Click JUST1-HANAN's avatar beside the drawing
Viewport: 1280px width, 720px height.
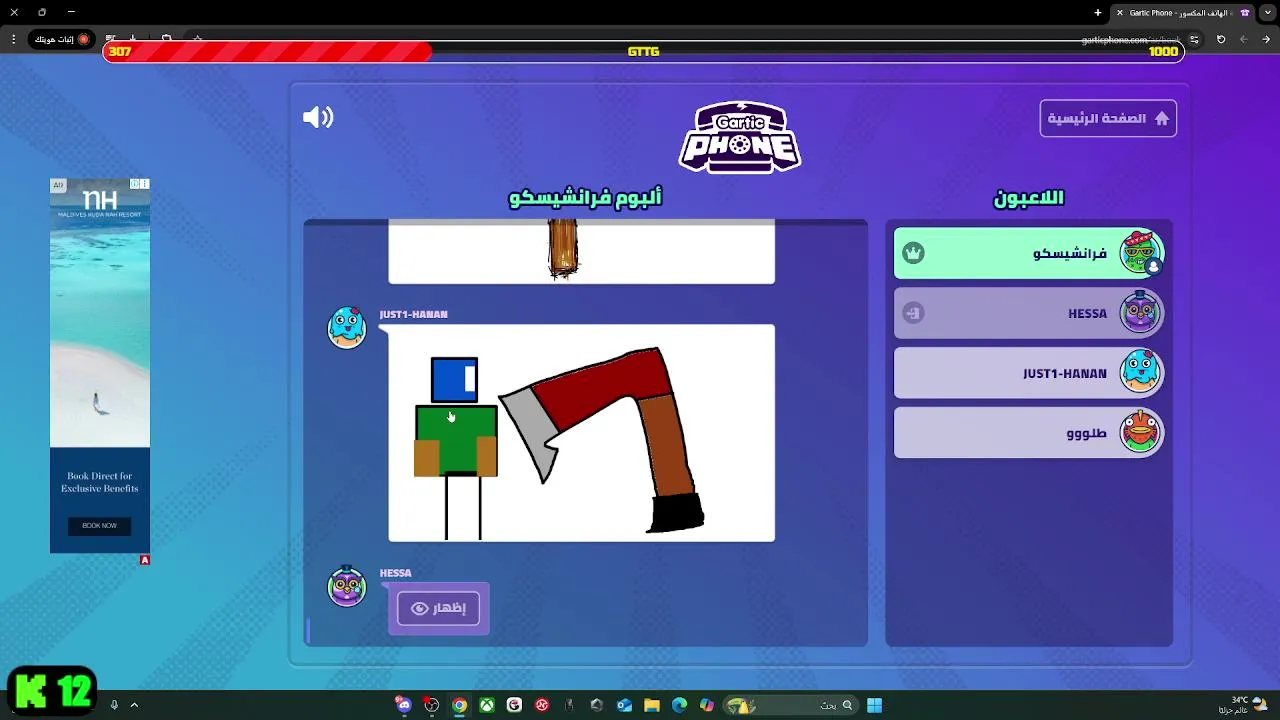pyautogui.click(x=347, y=327)
